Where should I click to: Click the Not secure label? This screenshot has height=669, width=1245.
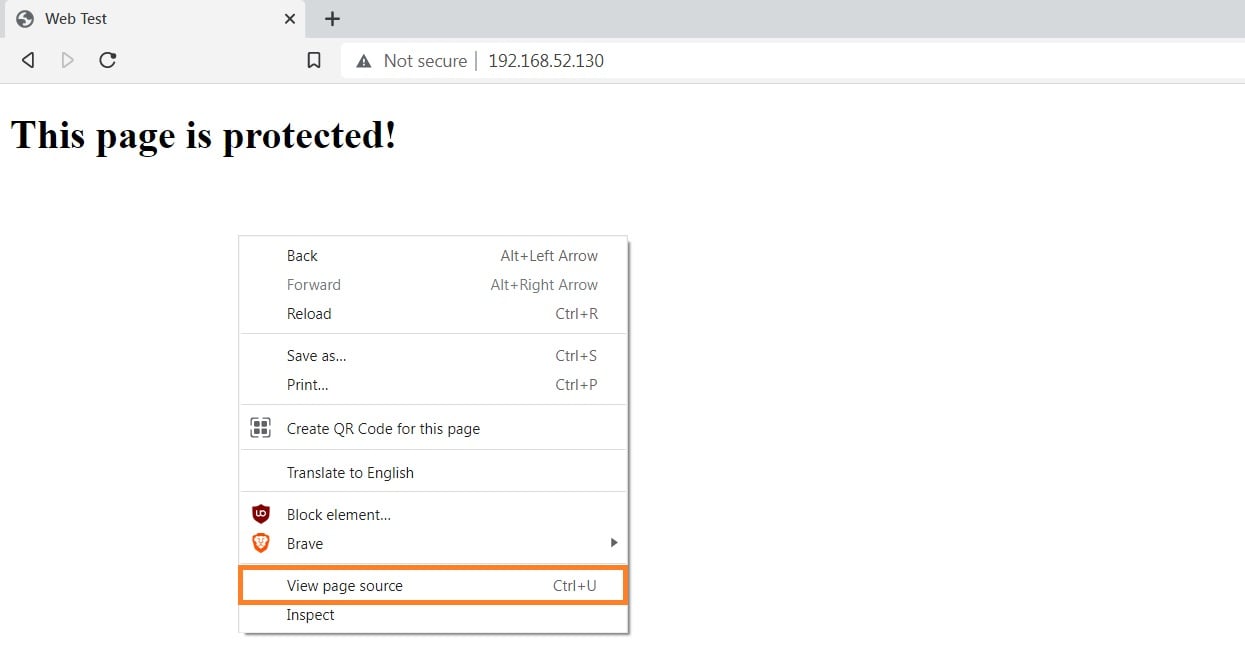point(425,61)
